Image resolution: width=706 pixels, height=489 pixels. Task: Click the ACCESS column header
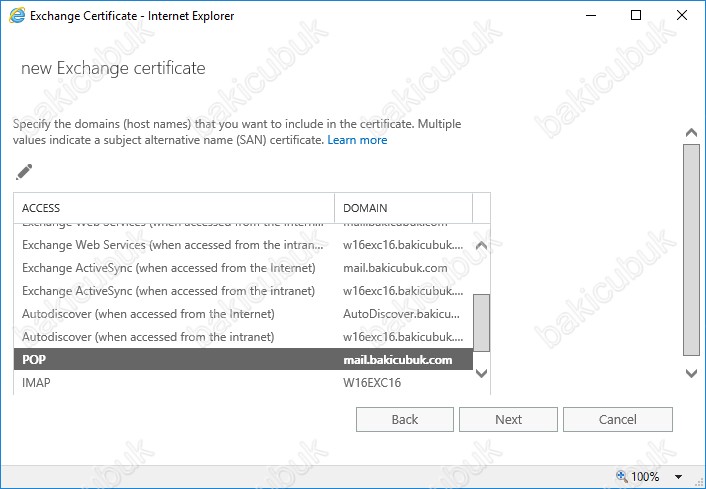pos(174,208)
